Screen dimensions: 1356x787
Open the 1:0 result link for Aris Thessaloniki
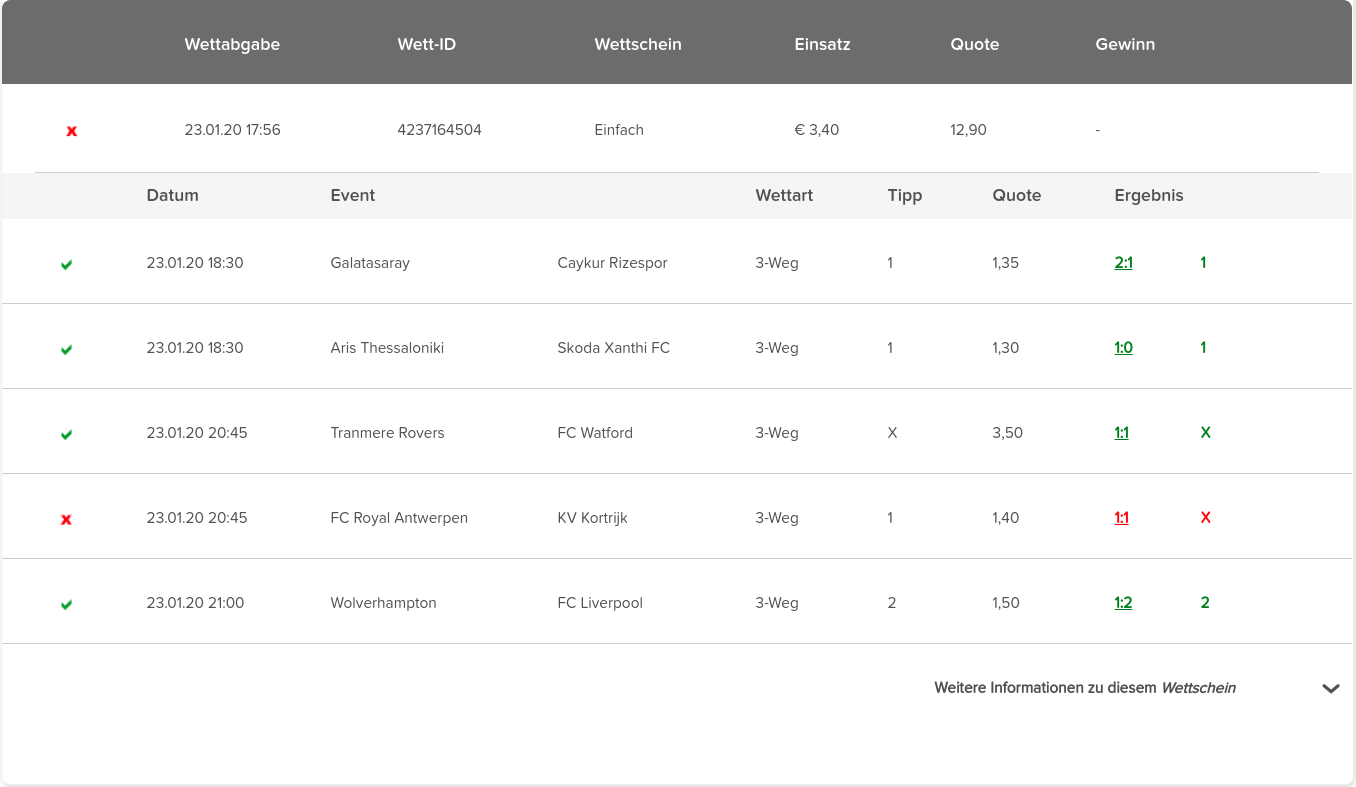(x=1124, y=348)
